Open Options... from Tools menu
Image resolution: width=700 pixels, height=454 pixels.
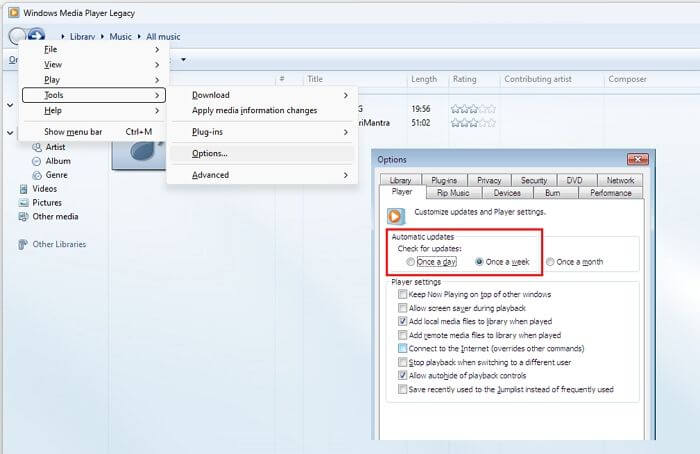262,154
